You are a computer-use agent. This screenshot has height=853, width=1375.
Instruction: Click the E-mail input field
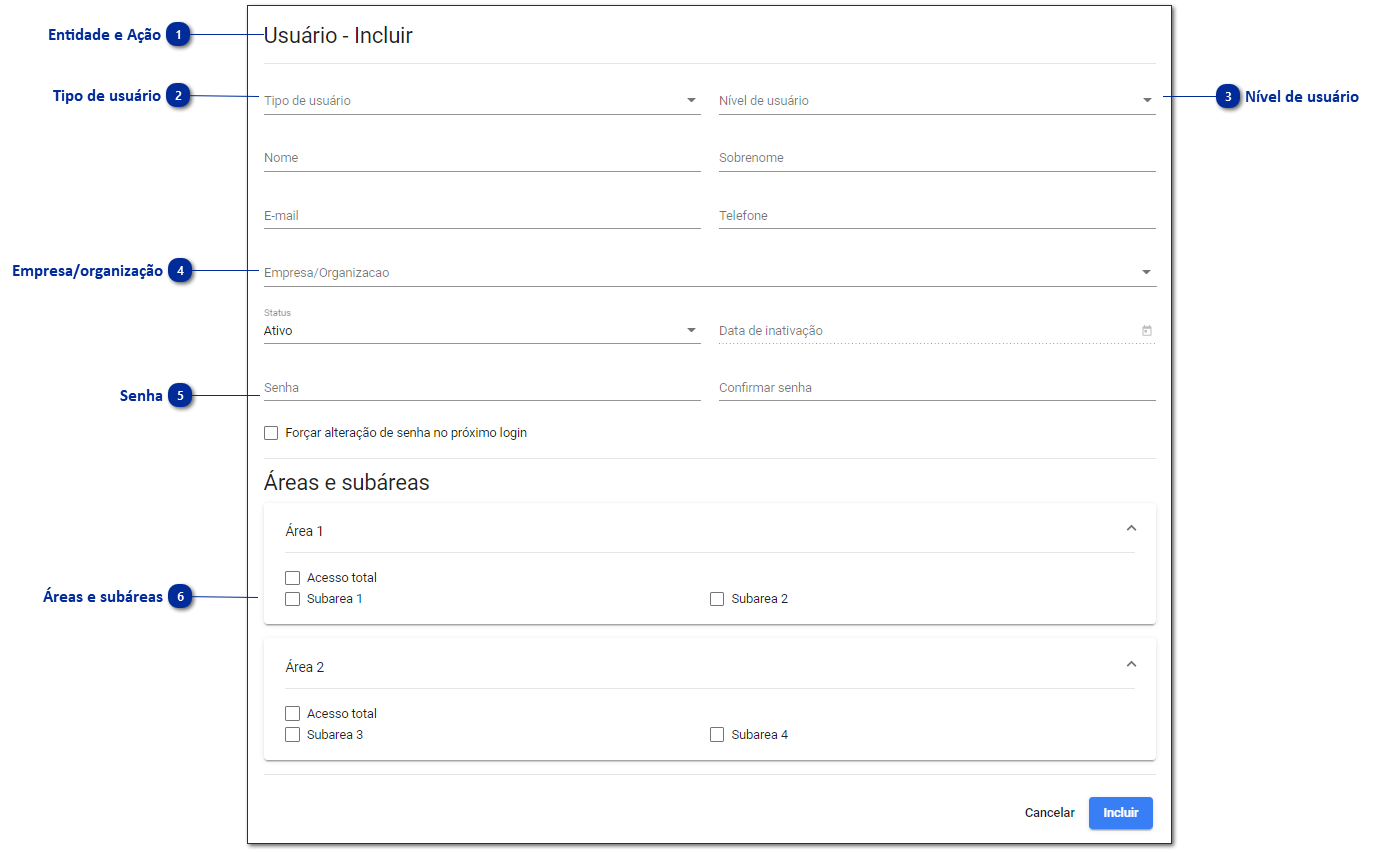pyautogui.click(x=482, y=216)
